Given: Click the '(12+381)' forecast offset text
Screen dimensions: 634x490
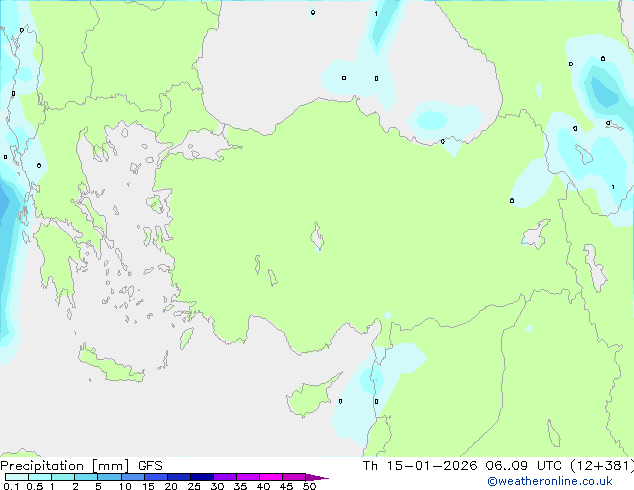Looking at the screenshot, I should pos(602,466).
